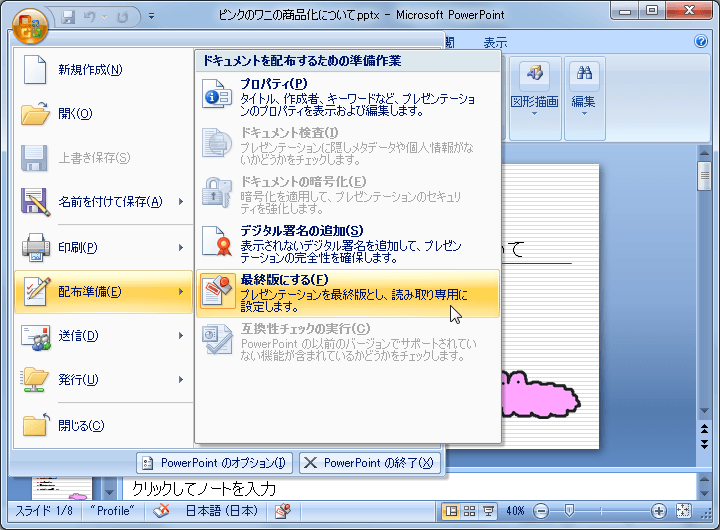
Task: Click the 'スライド 1/8' status bar text
Action: 45,511
